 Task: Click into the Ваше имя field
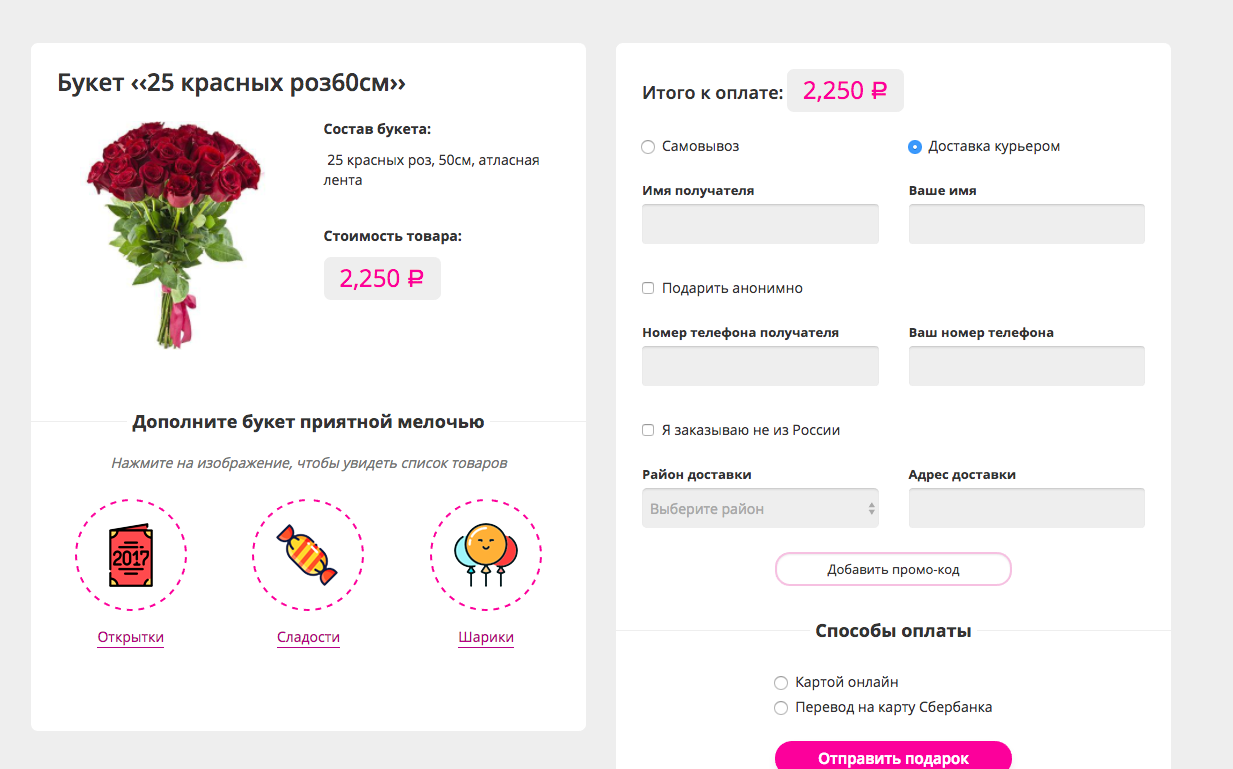tap(1026, 224)
